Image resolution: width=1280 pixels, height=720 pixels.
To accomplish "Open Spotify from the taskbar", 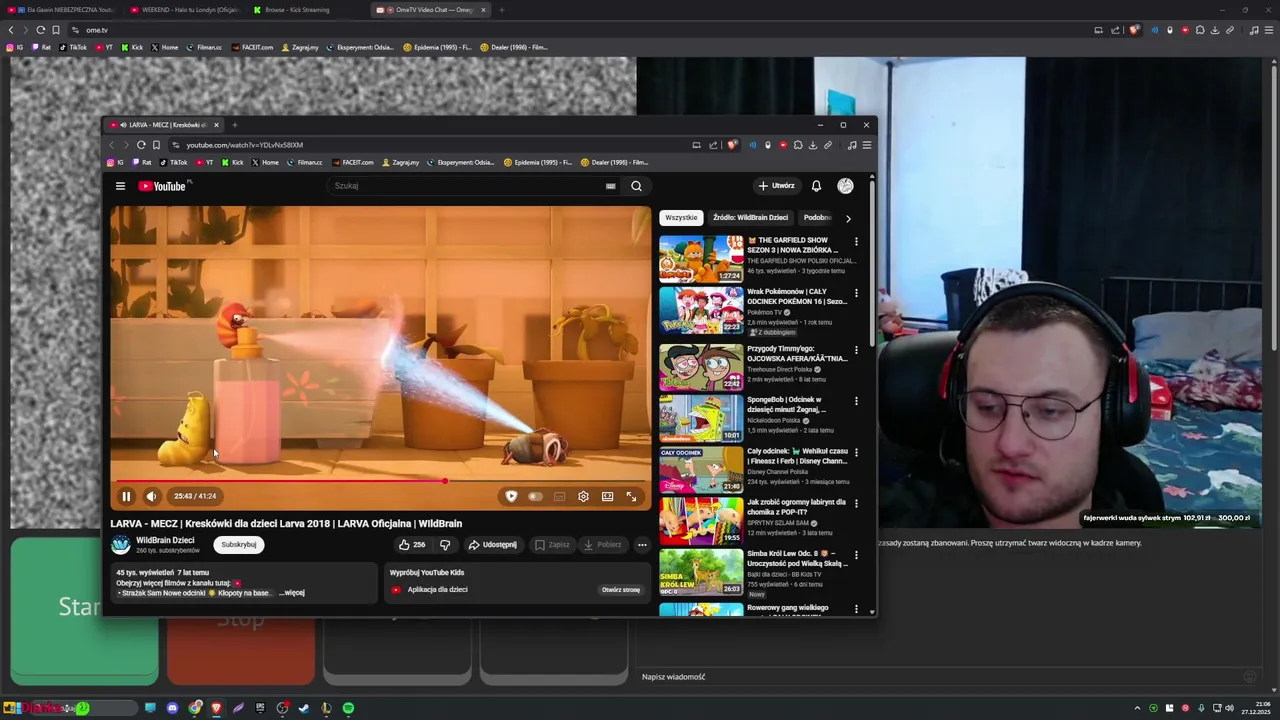I will pyautogui.click(x=348, y=708).
